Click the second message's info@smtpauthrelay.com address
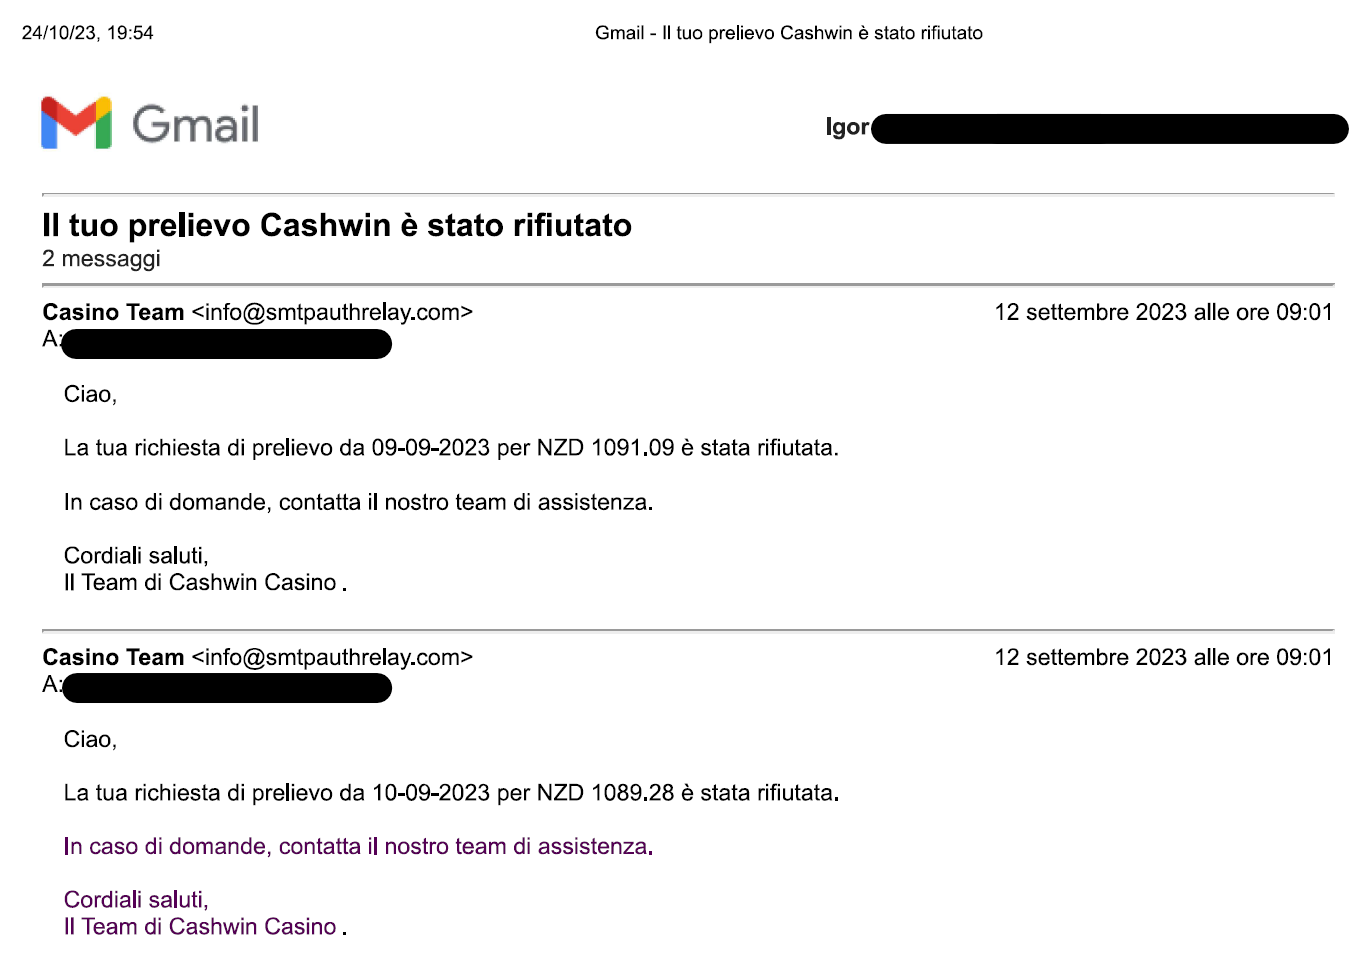 pyautogui.click(x=332, y=657)
